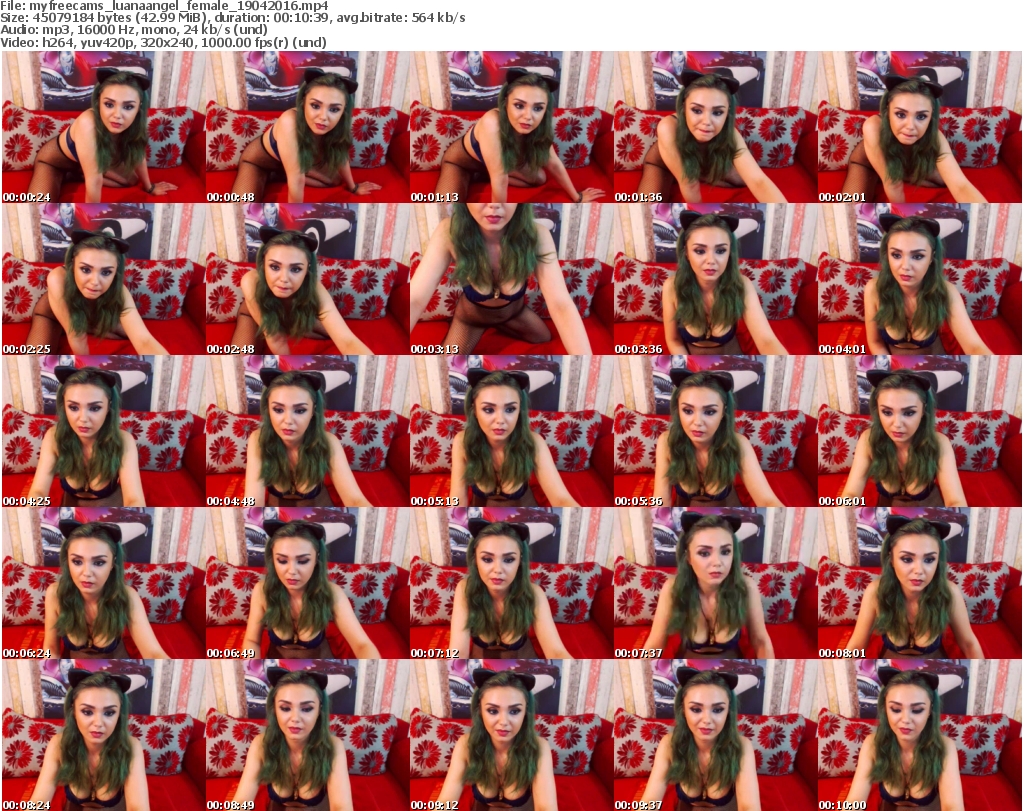This screenshot has width=1024, height=811.
Task: Pick the frame stamped 00:08:01
Action: click(920, 583)
